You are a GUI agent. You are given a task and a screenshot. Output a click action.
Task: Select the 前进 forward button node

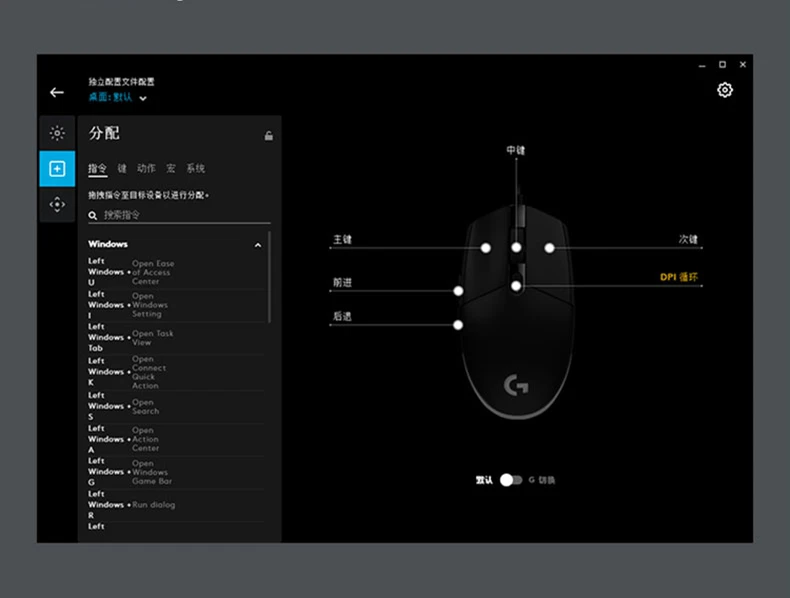(458, 291)
